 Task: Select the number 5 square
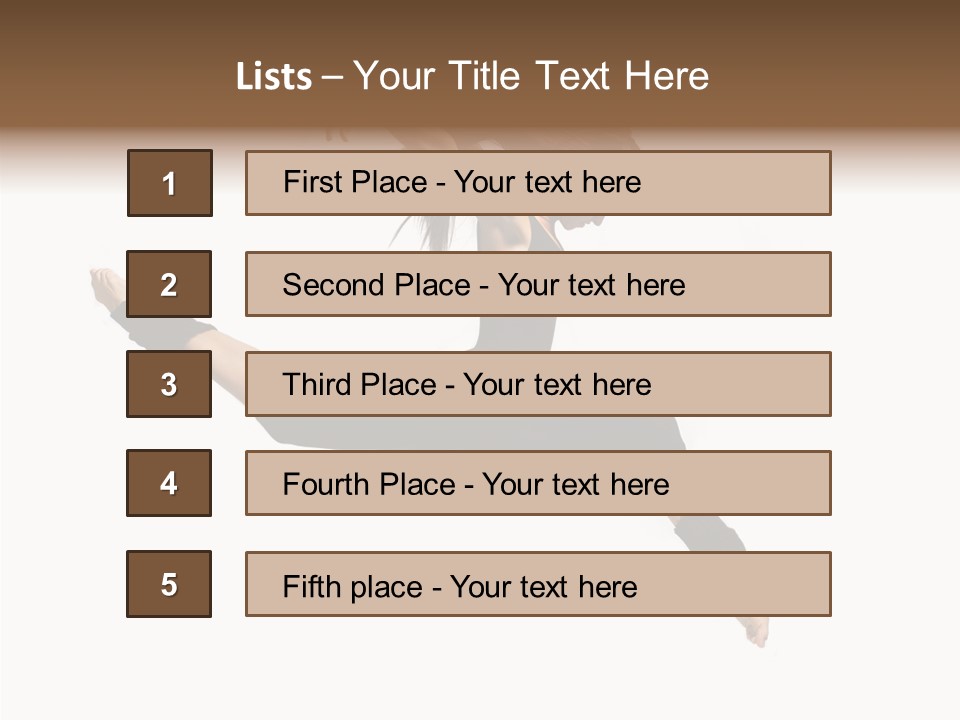(x=169, y=584)
